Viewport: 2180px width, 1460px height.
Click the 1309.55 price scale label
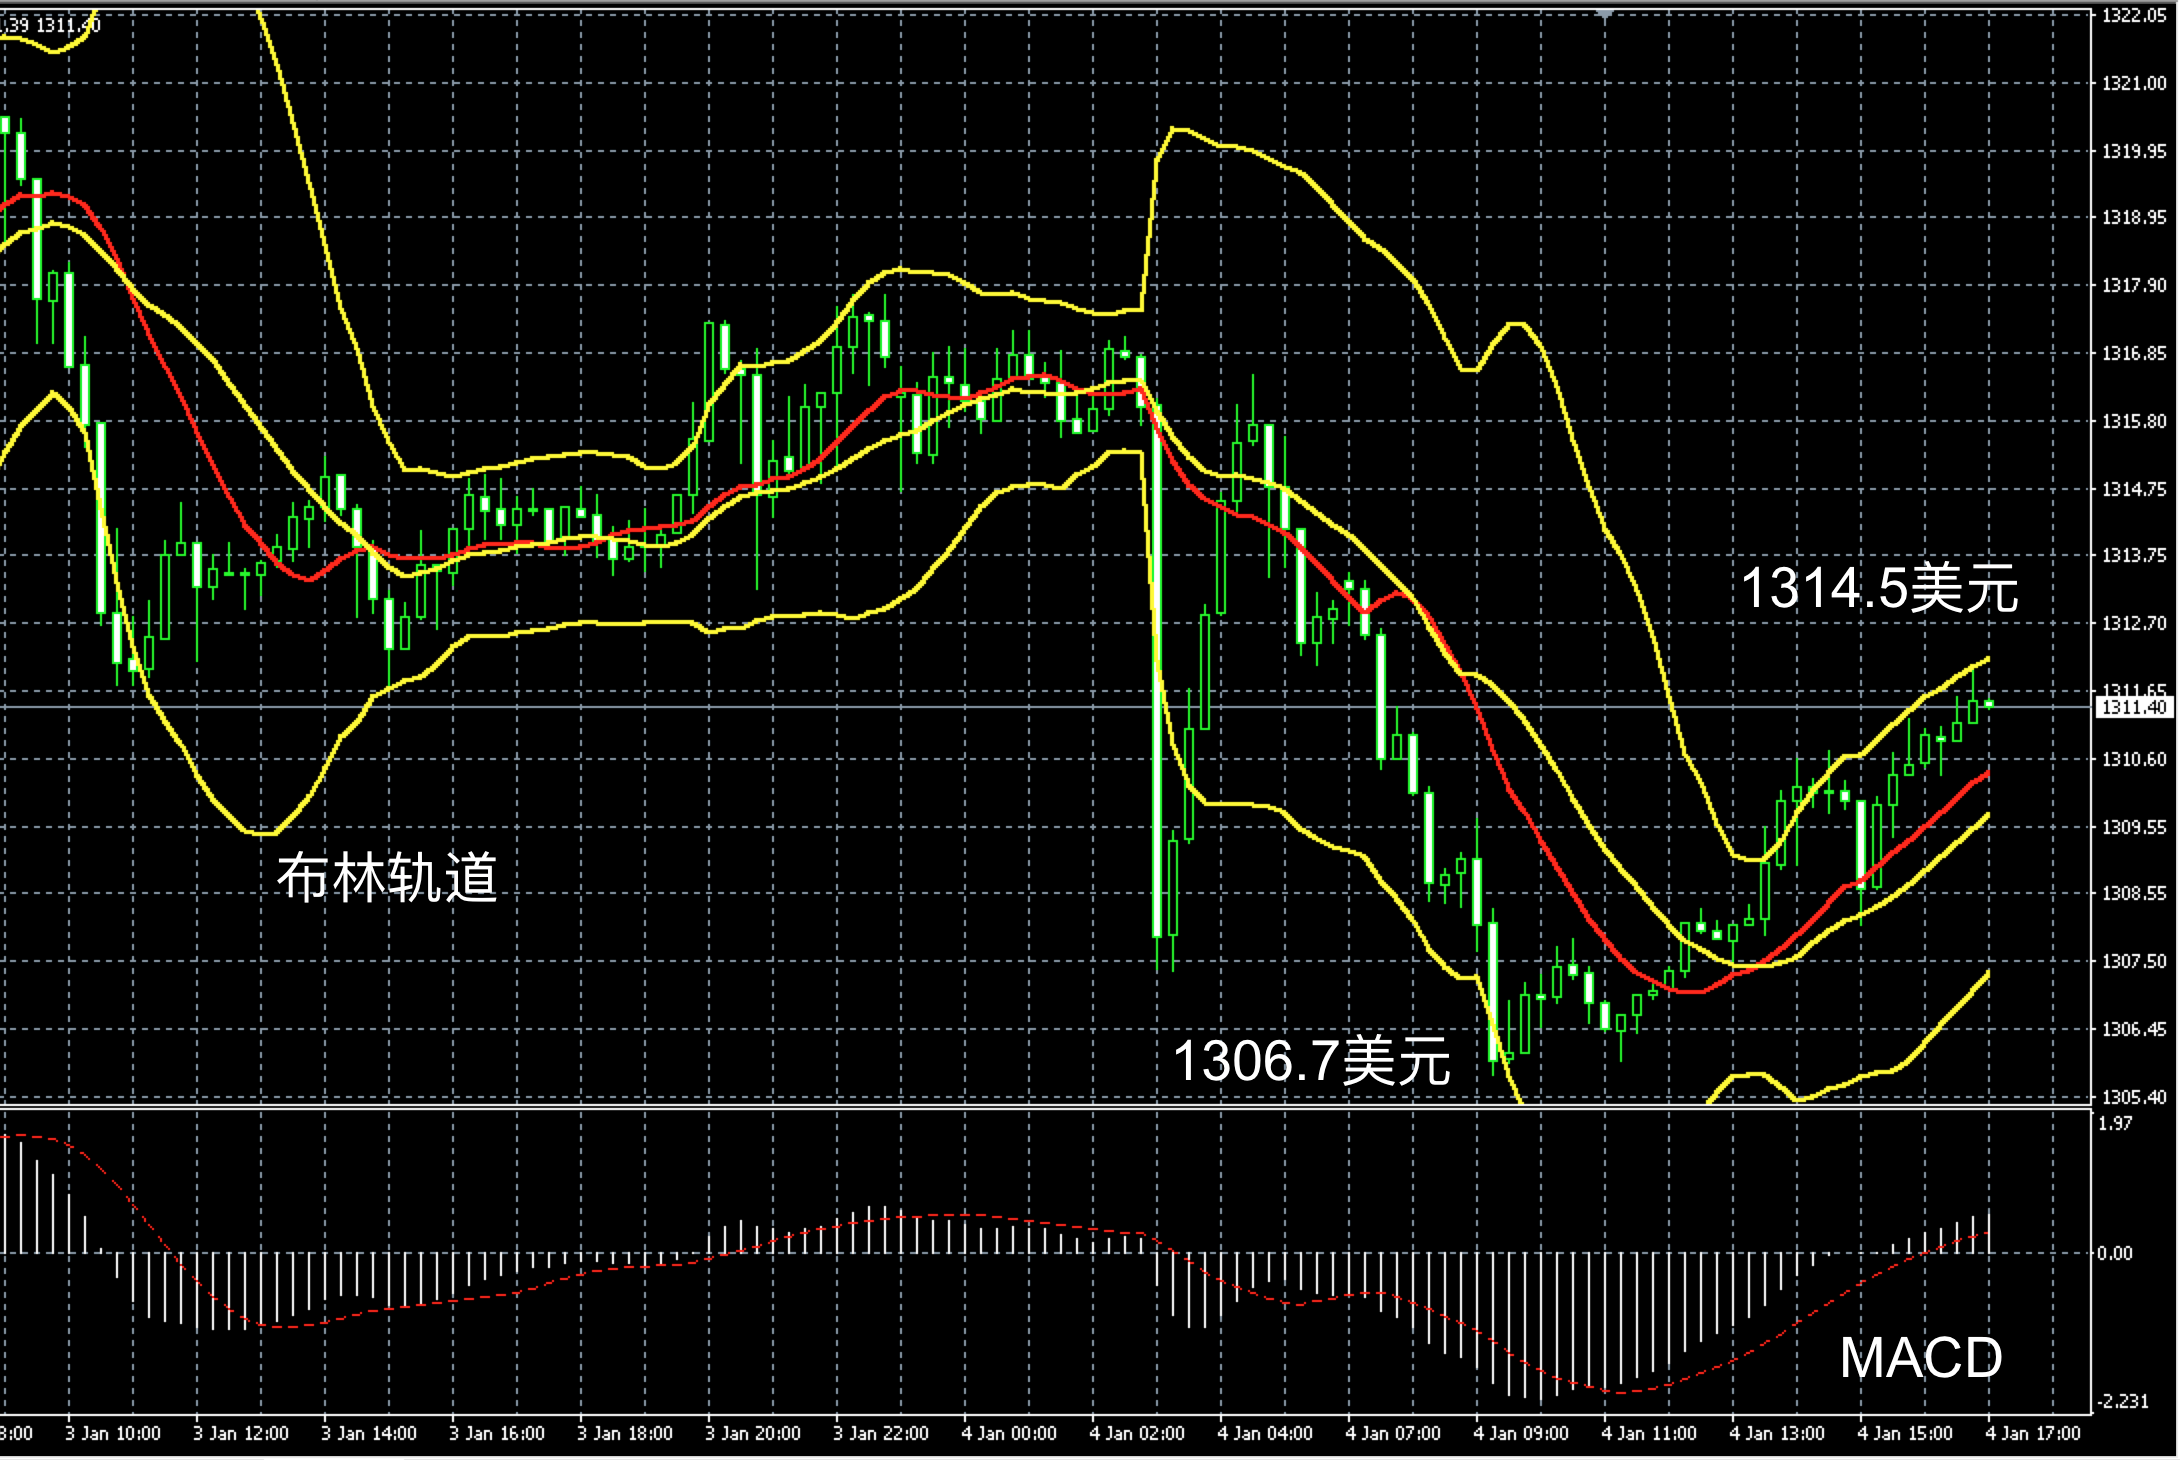coord(2134,827)
